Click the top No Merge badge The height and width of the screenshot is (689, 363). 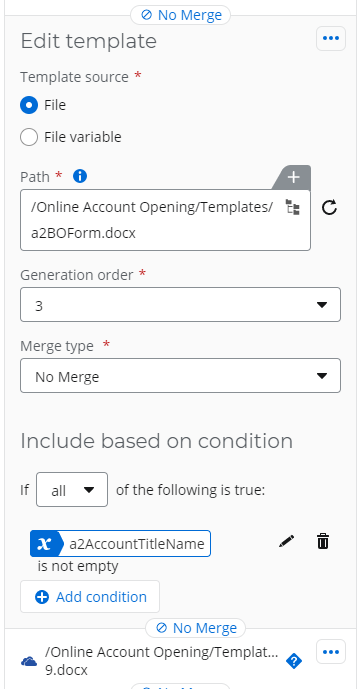coord(181,15)
